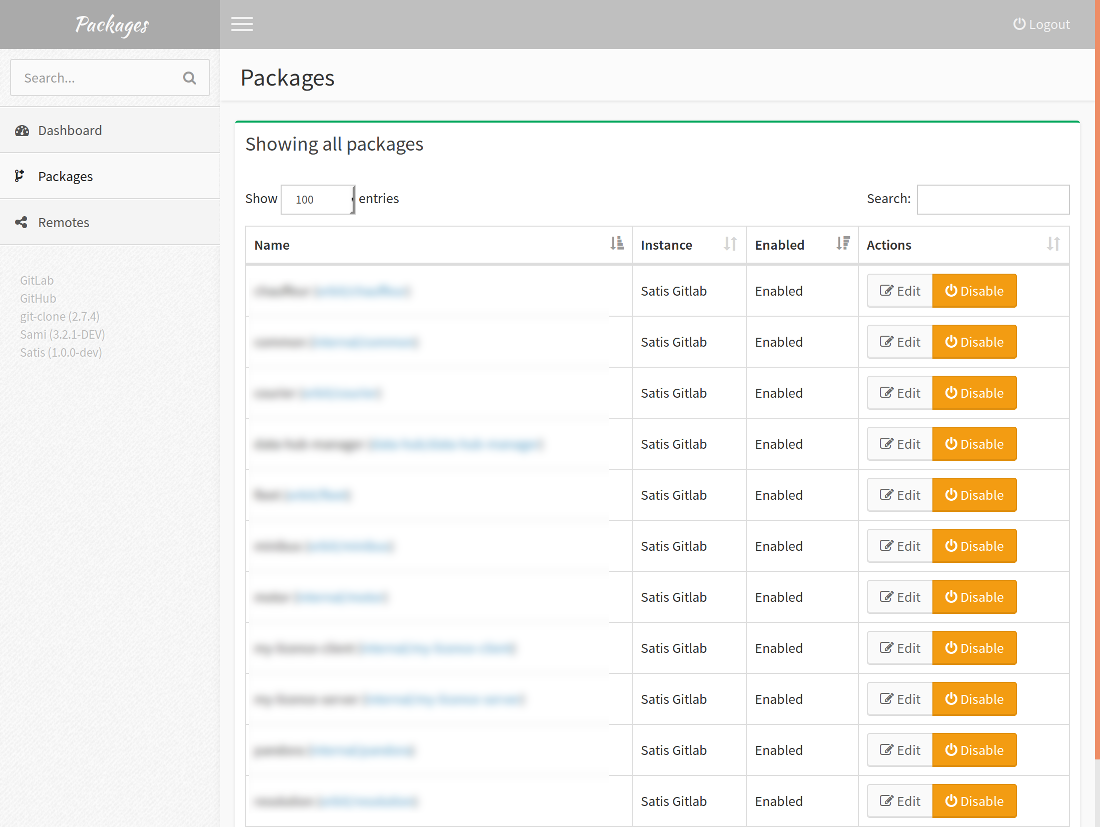Viewport: 1100px width, 827px height.
Task: Disable the package in the fifth row
Action: [x=974, y=495]
